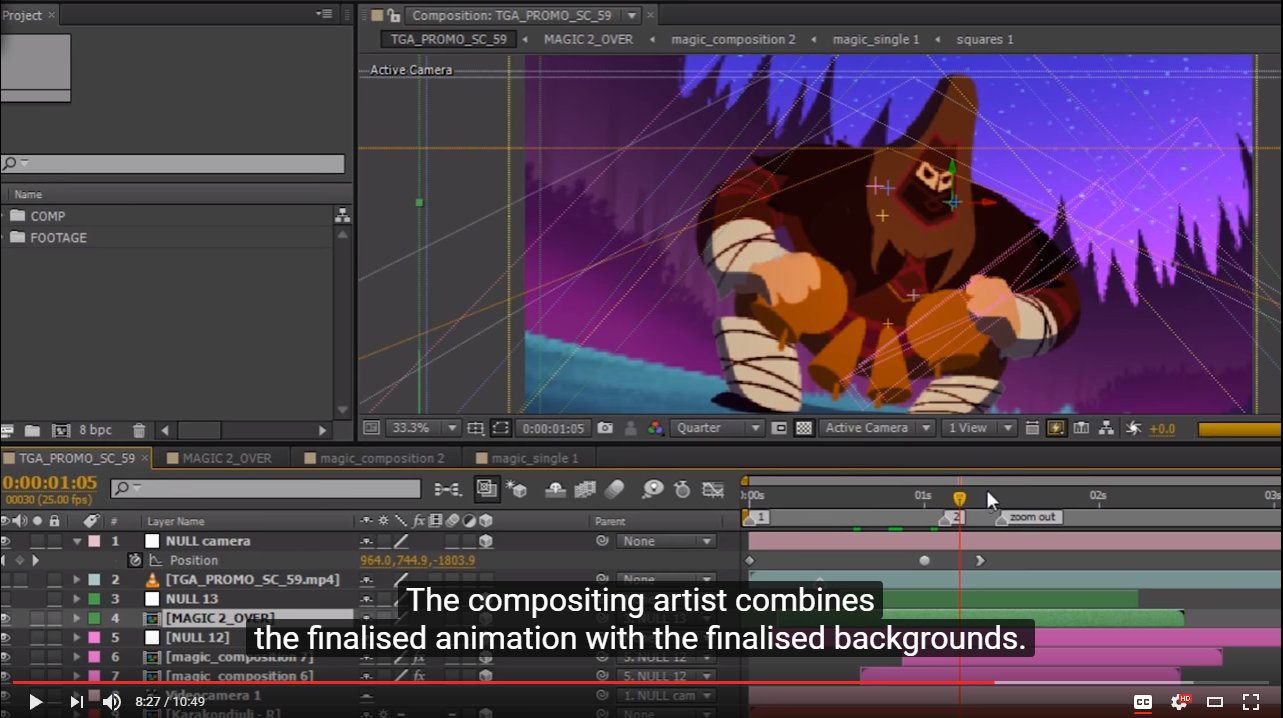Screen dimensions: 1283x718
Task: Open Quarter resolution dropdown
Action: (718, 428)
